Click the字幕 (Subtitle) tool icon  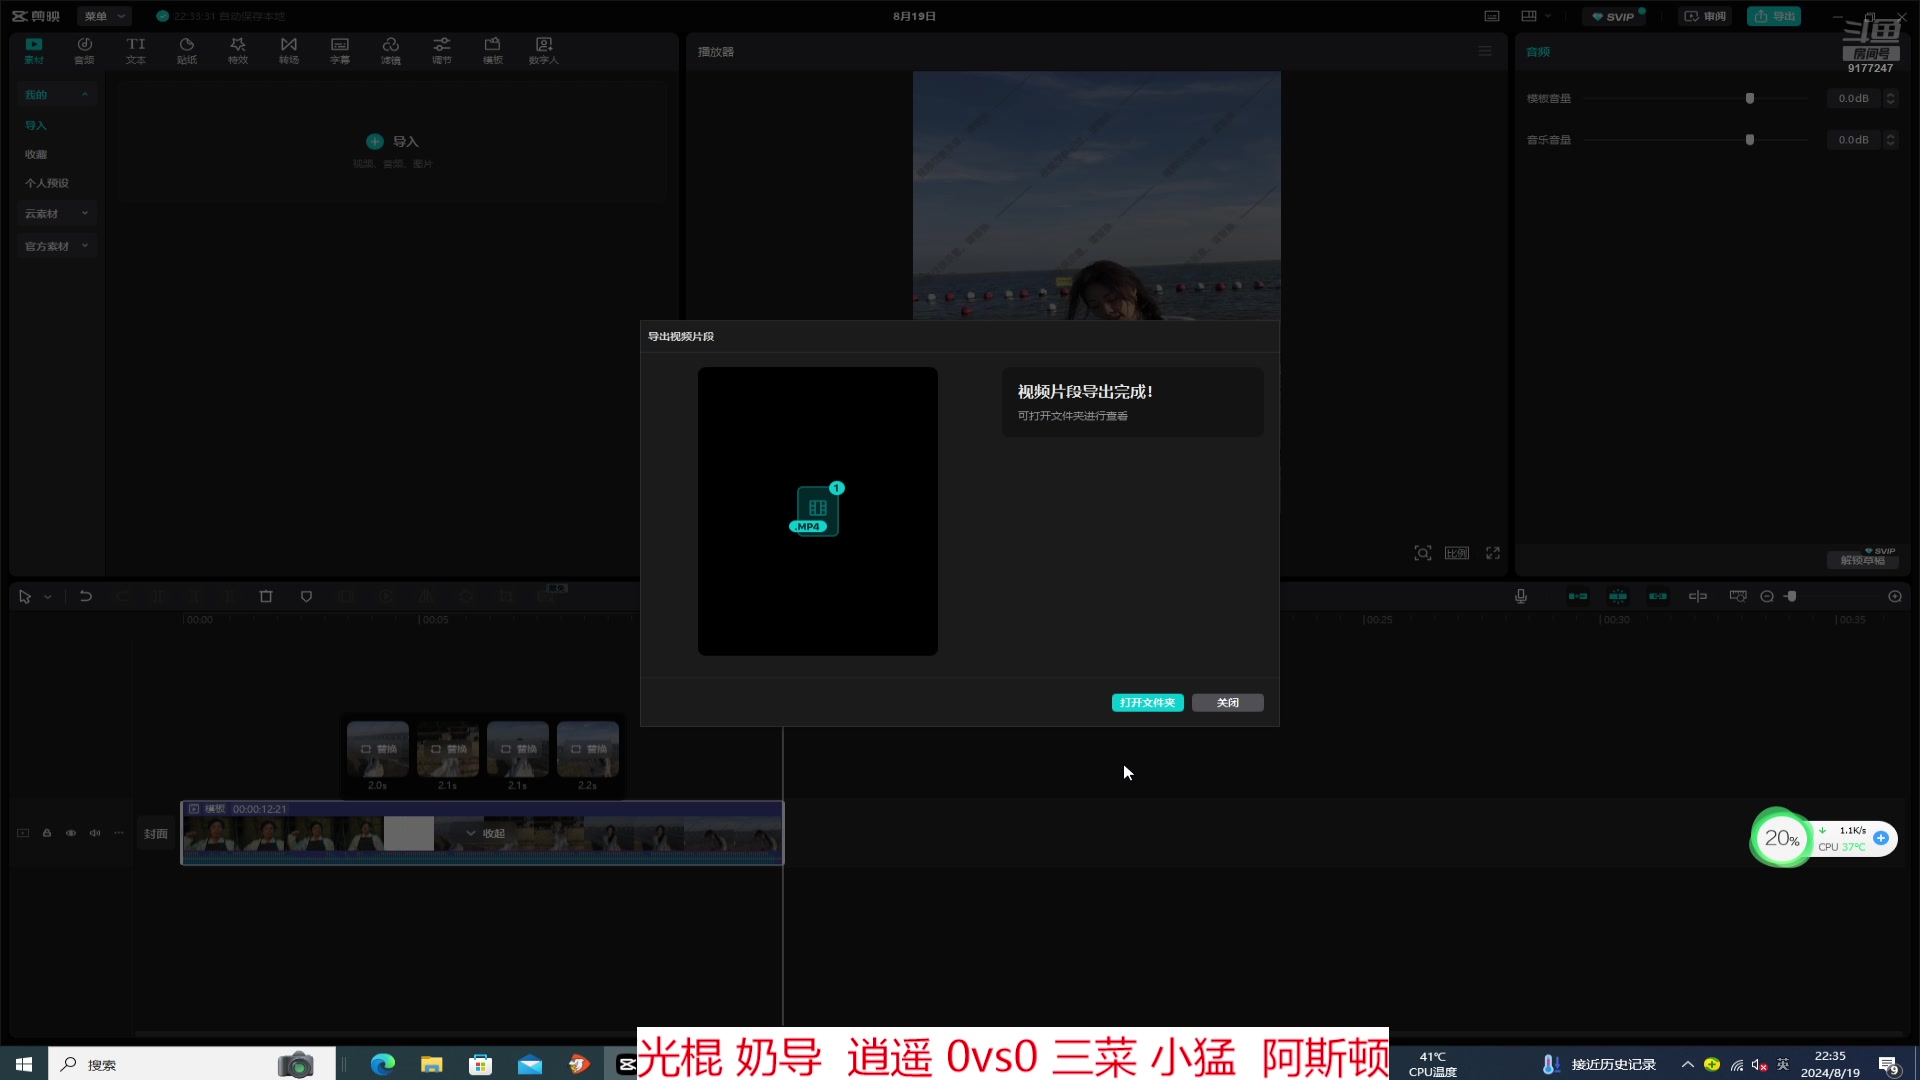(339, 49)
